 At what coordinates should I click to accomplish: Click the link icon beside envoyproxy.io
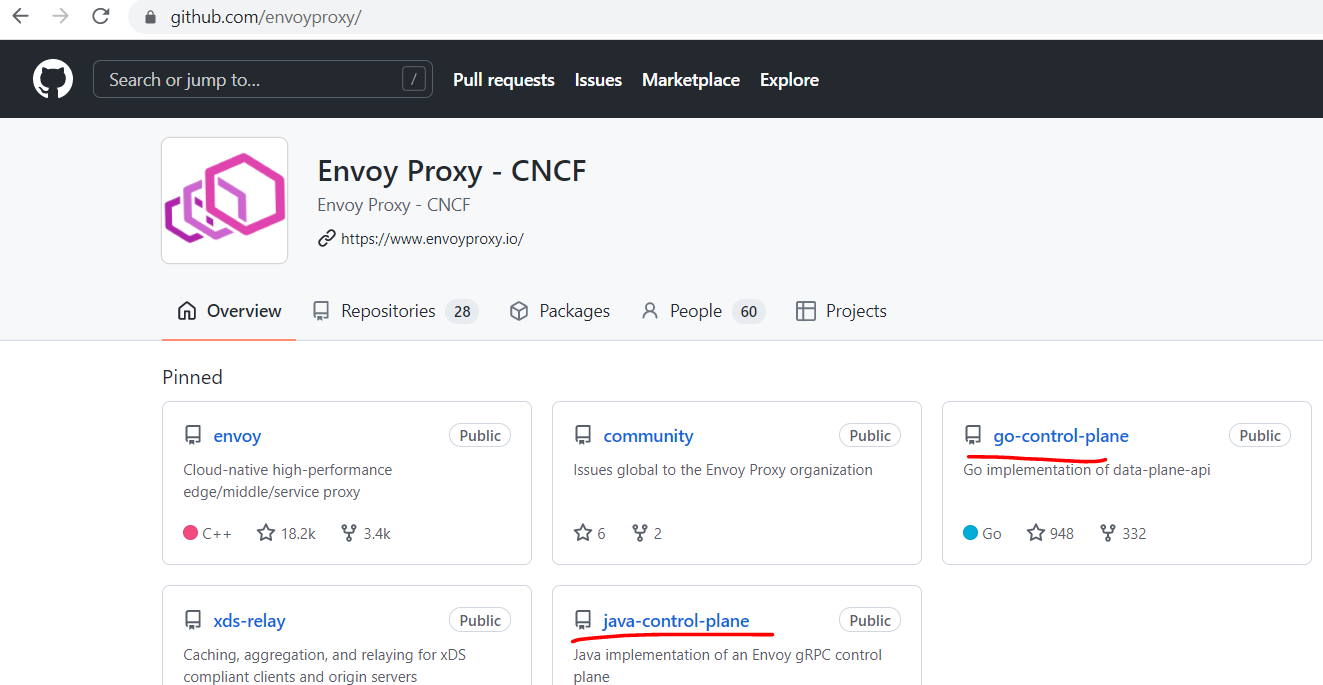tap(326, 238)
